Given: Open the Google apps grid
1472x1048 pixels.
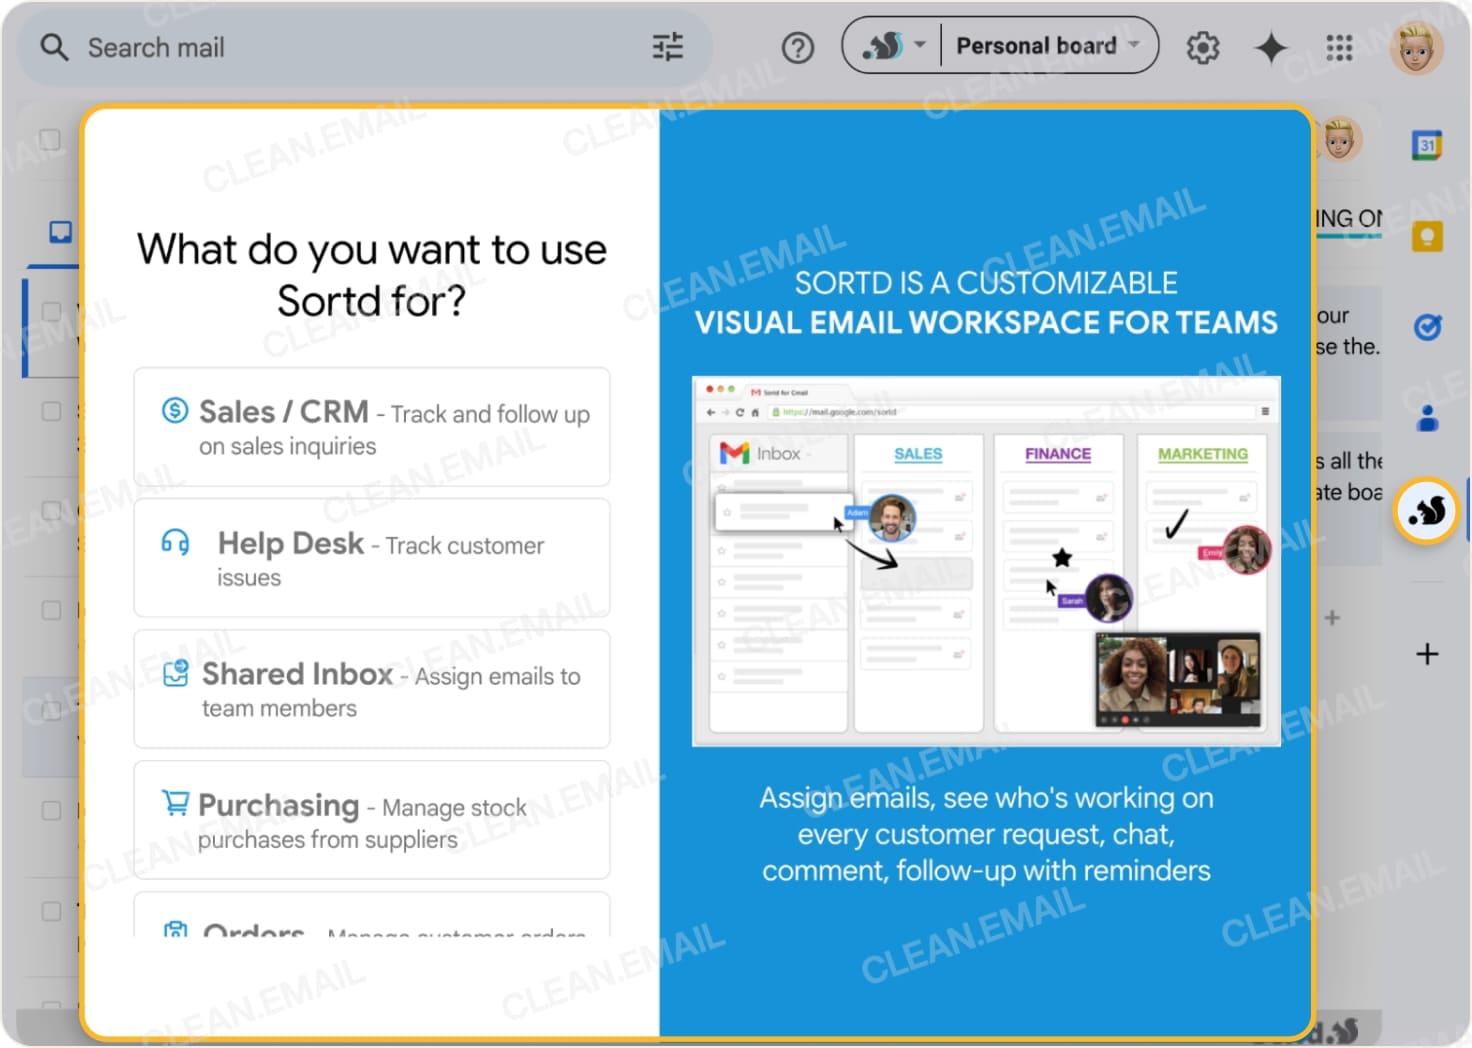Looking at the screenshot, I should click(x=1339, y=47).
